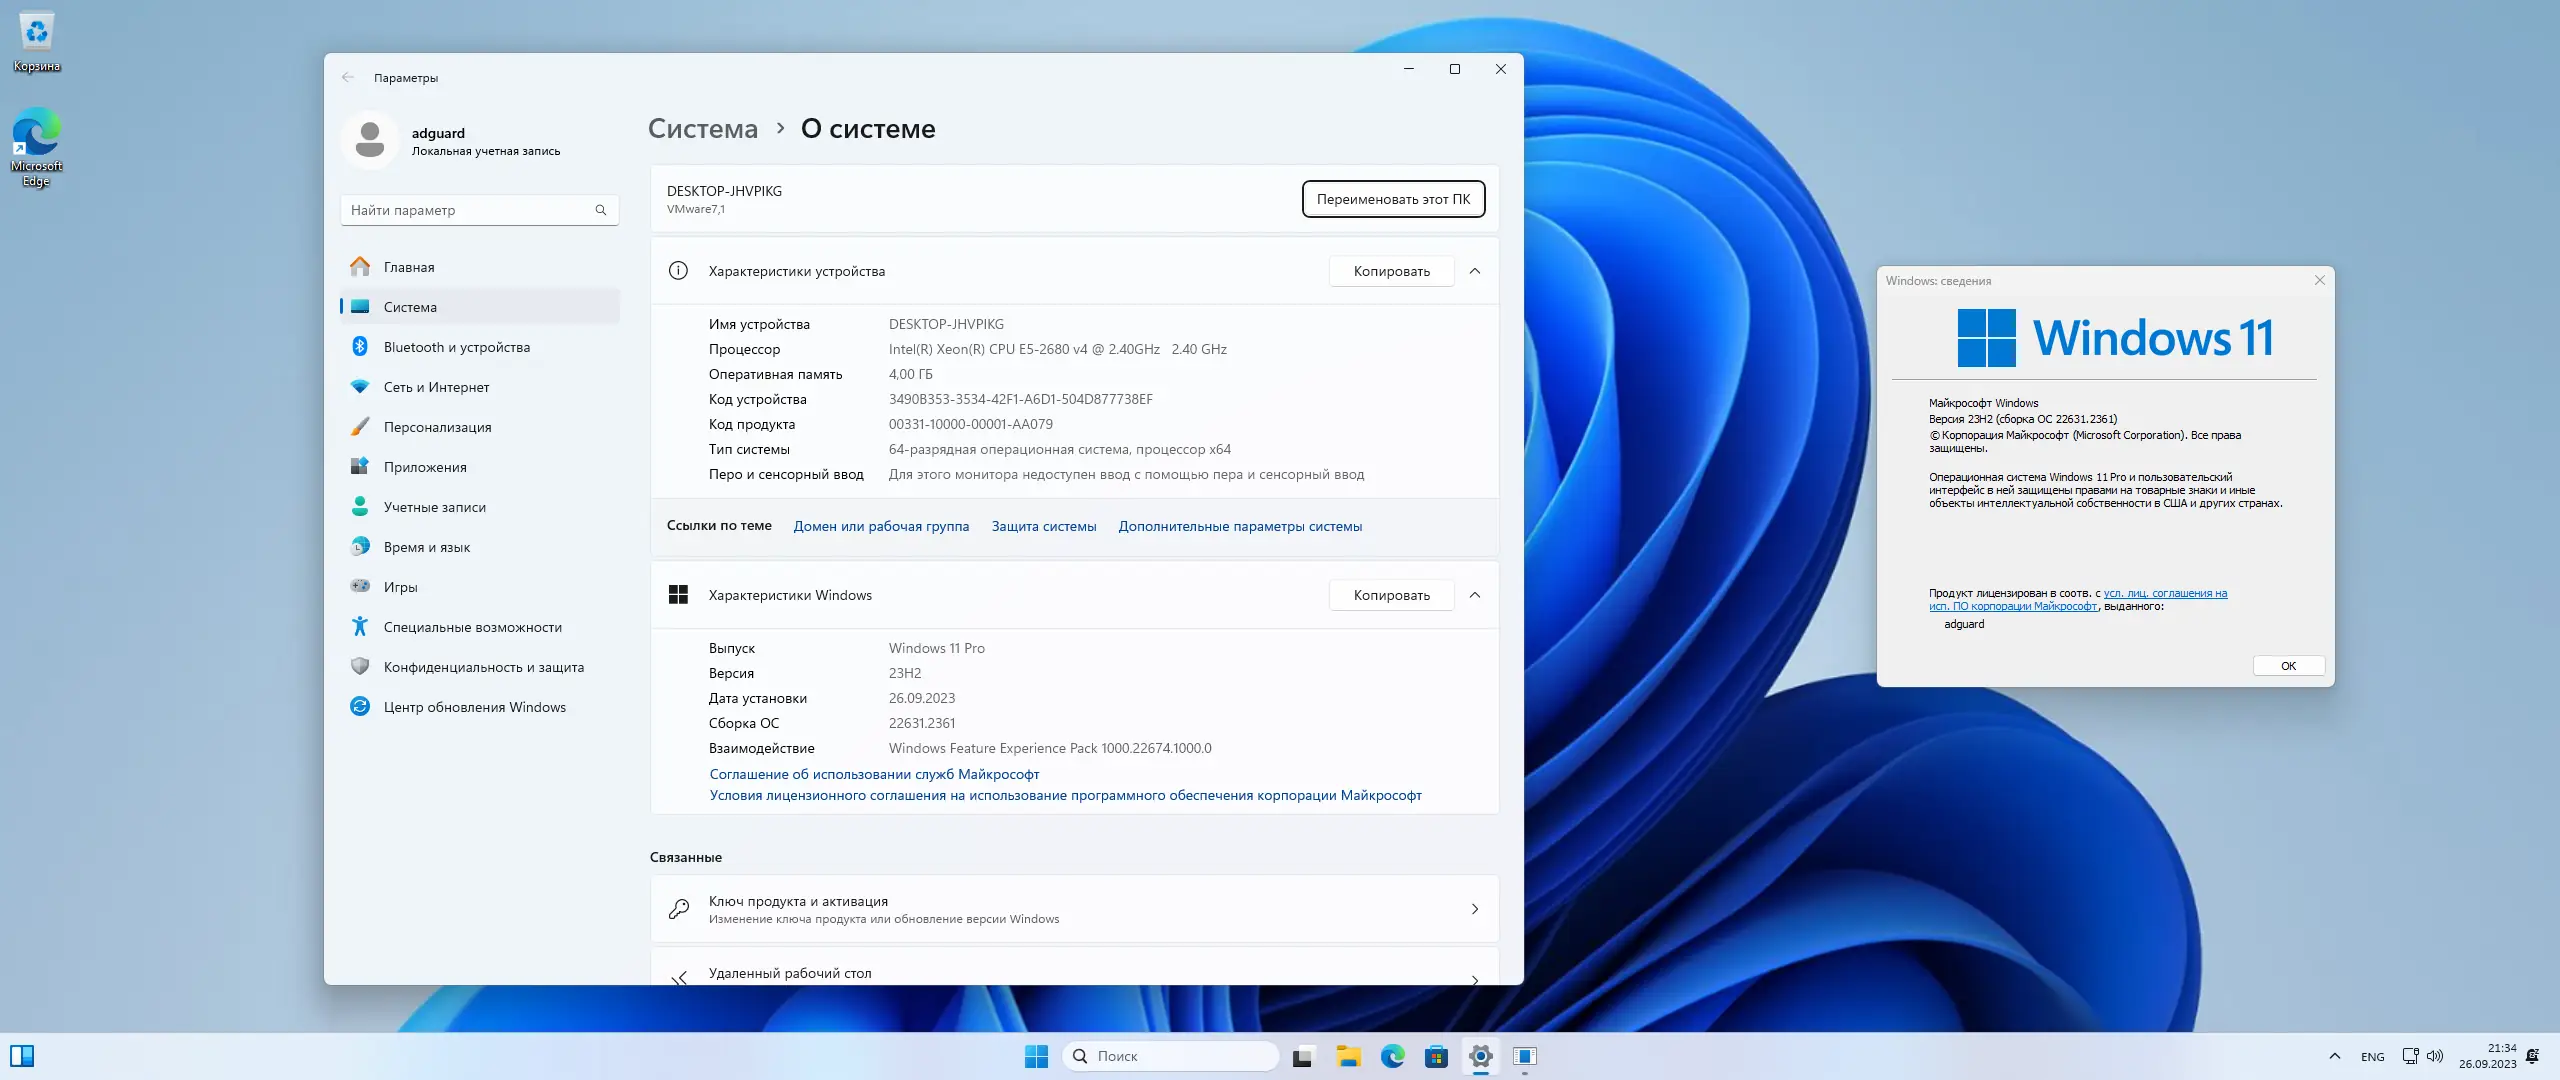2560x1080 pixels.
Task: Click Переименовать этот ПК button
Action: pyautogui.click(x=1393, y=199)
